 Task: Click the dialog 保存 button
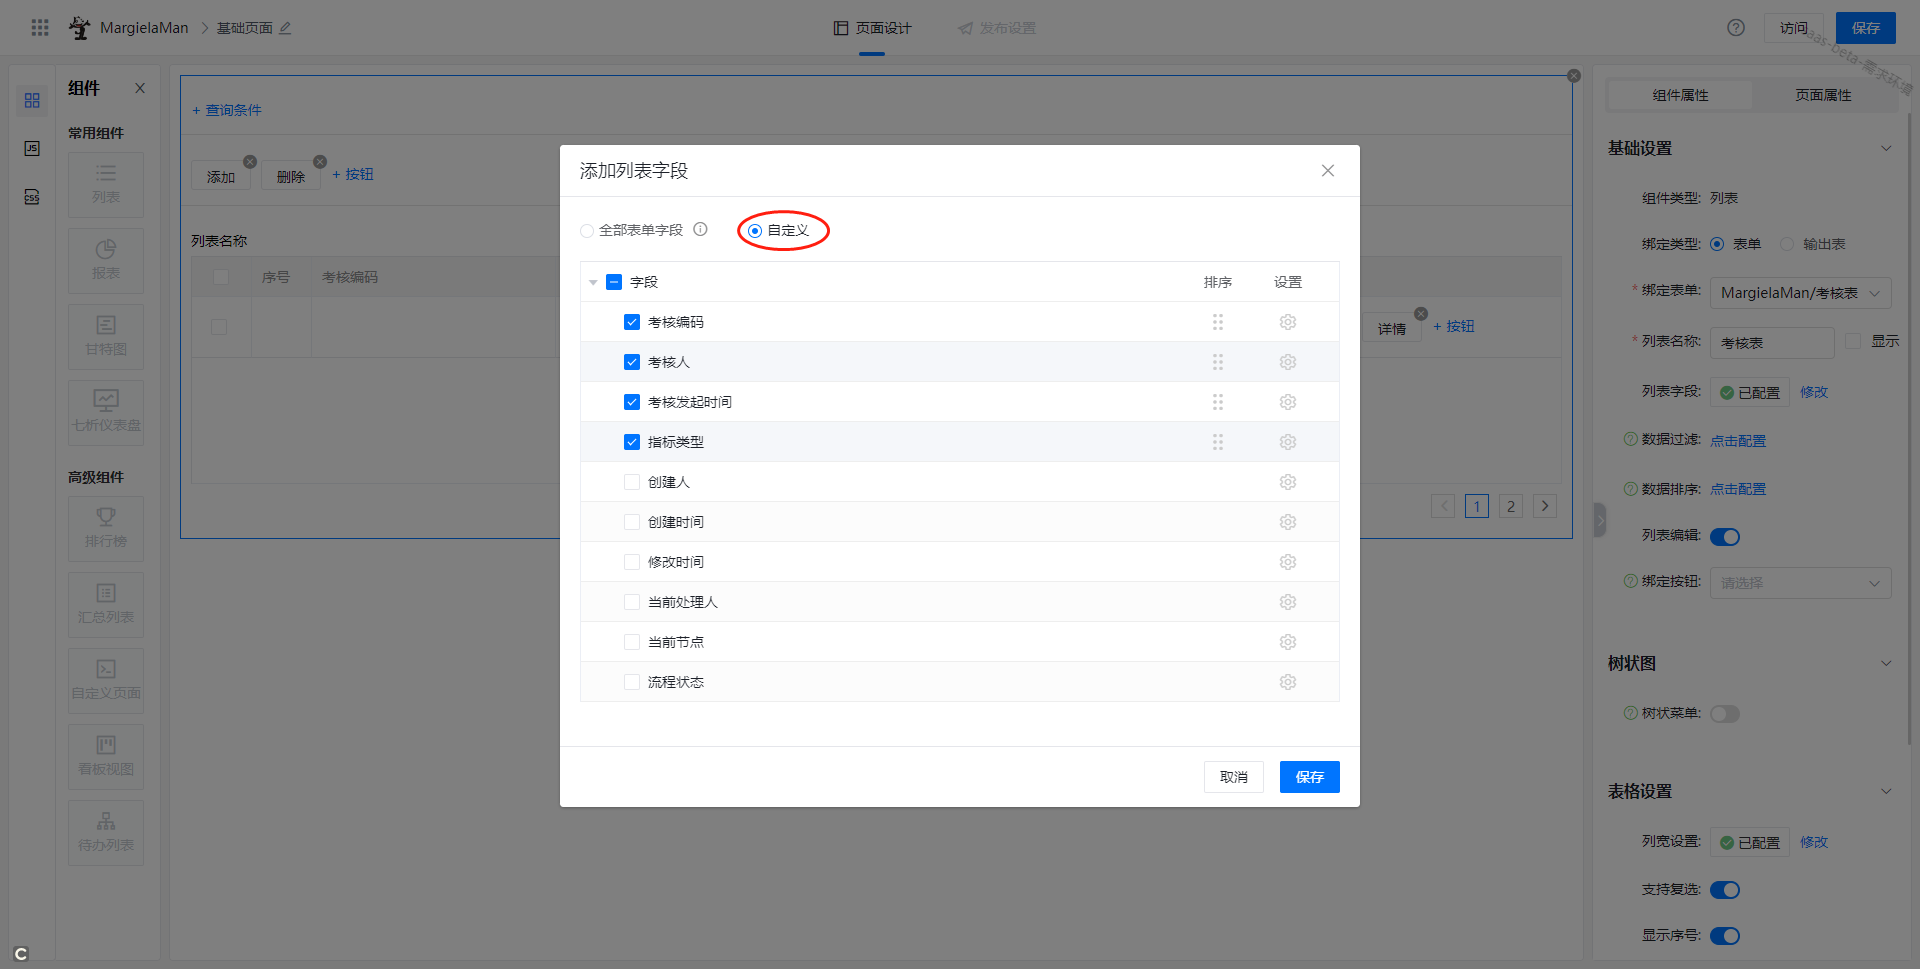pos(1309,777)
